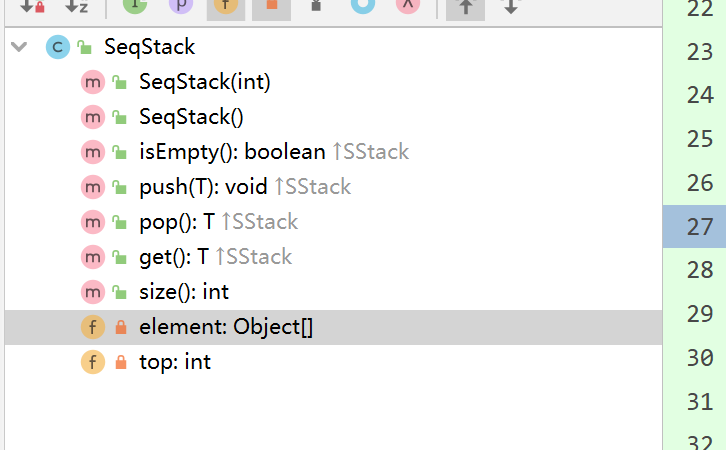
Task: Enable autoscroll to source arrow
Action: point(461,6)
